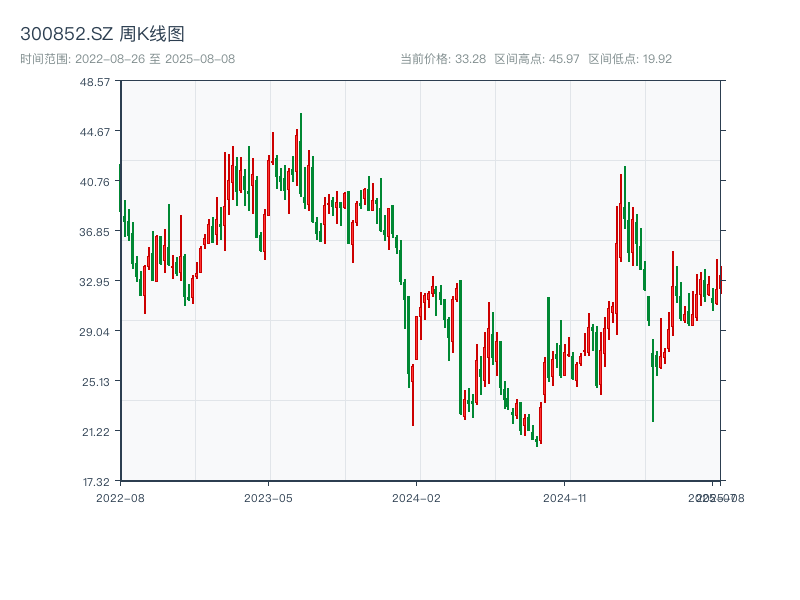Click the 44.67 y-axis price label
The width and height of the screenshot is (800, 600).
[95, 131]
